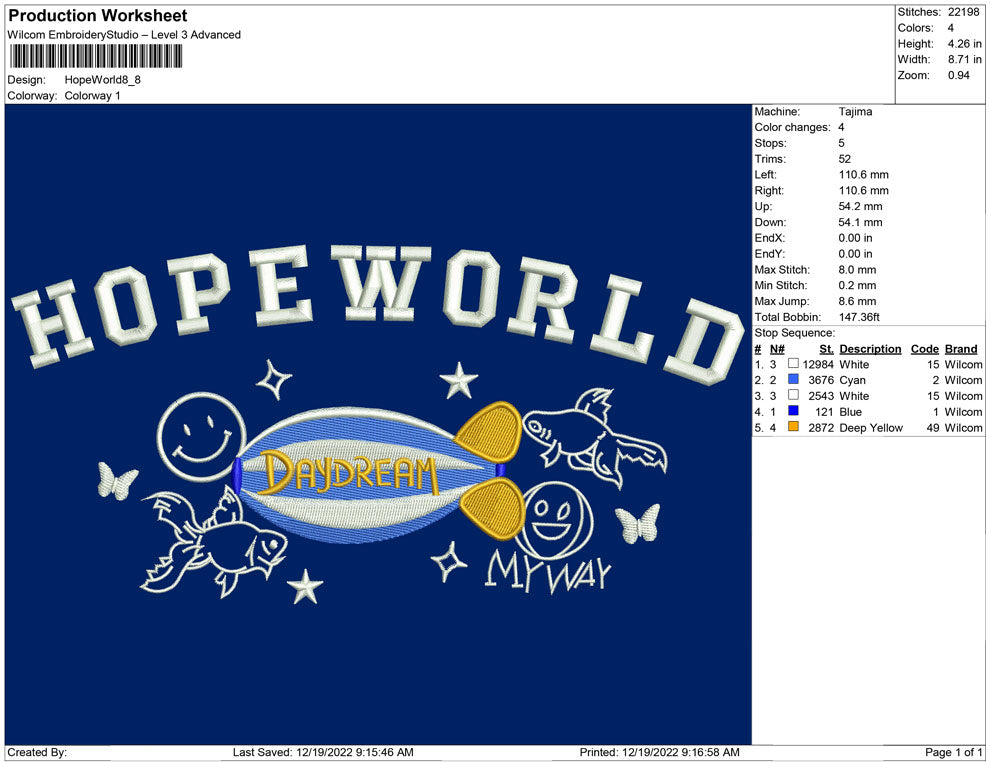
Task: Click stitch count 2543 in stop row 3
Action: (x=821, y=396)
